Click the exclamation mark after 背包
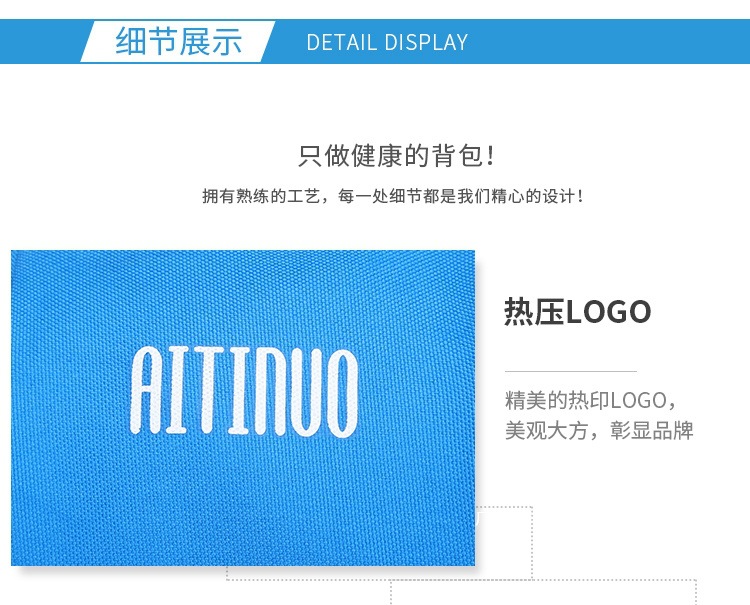 [x=490, y=156]
